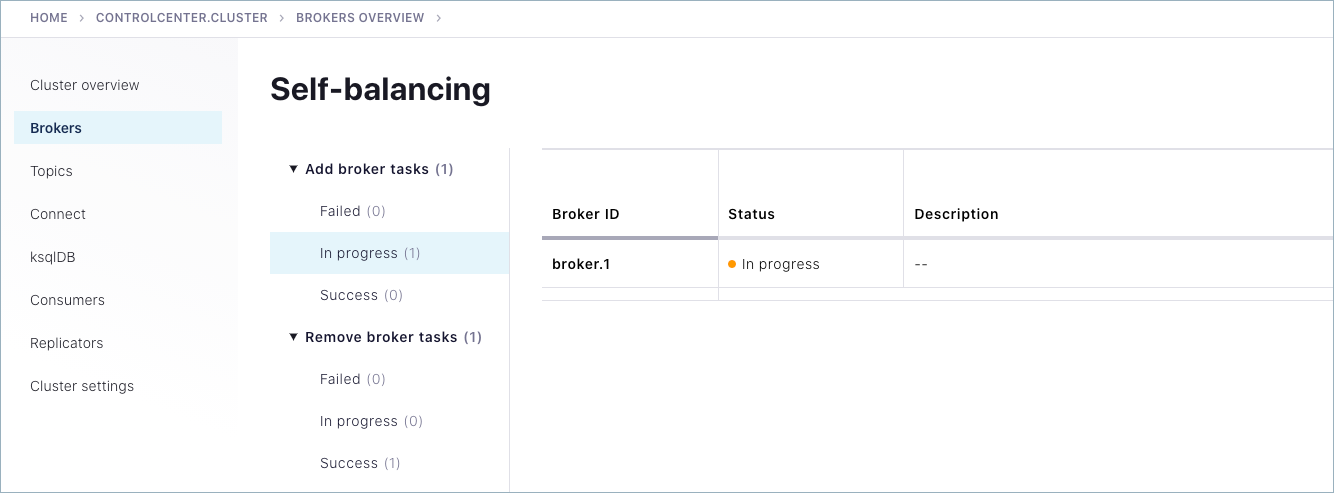The image size is (1334, 493).
Task: Select In progress under Add broker tasks
Action: (370, 253)
